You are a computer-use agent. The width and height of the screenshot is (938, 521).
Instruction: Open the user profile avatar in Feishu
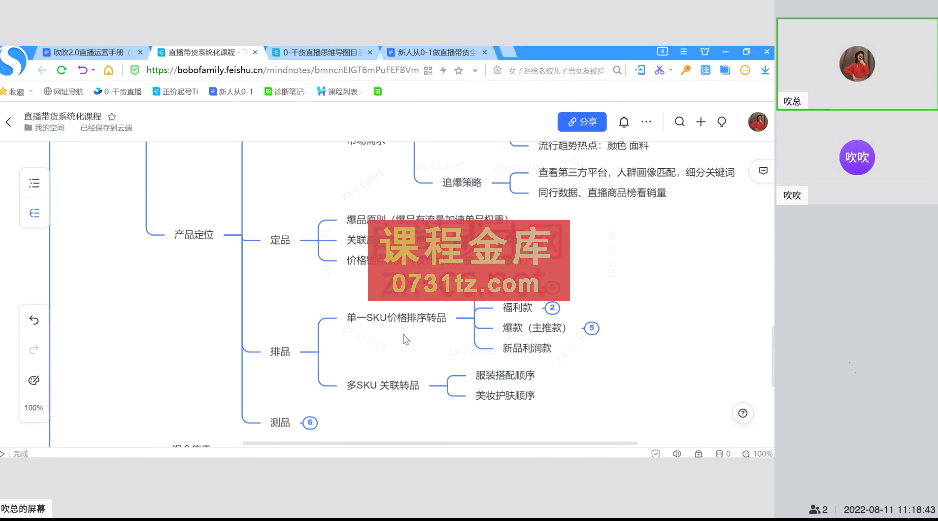758,122
